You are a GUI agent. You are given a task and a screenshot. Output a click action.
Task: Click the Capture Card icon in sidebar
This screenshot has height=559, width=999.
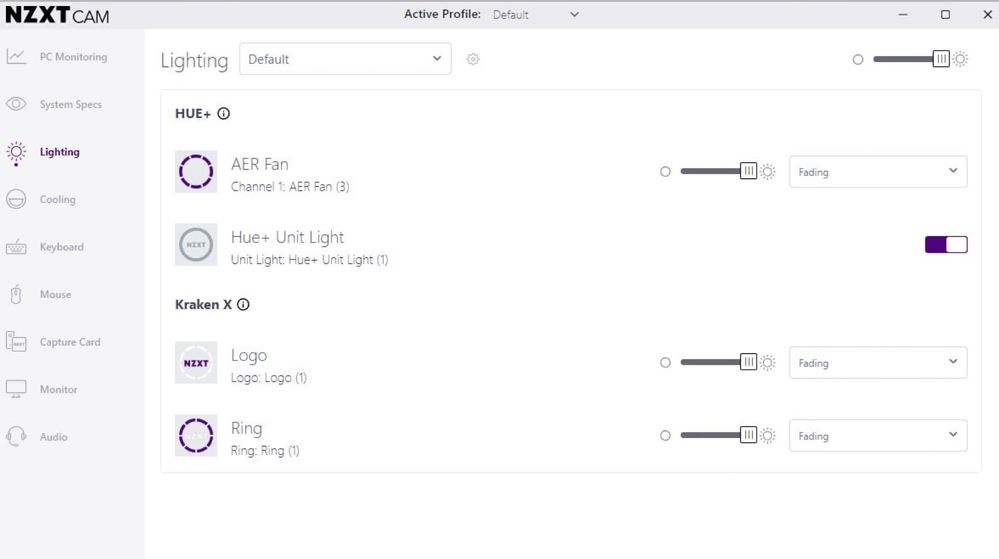tap(16, 342)
